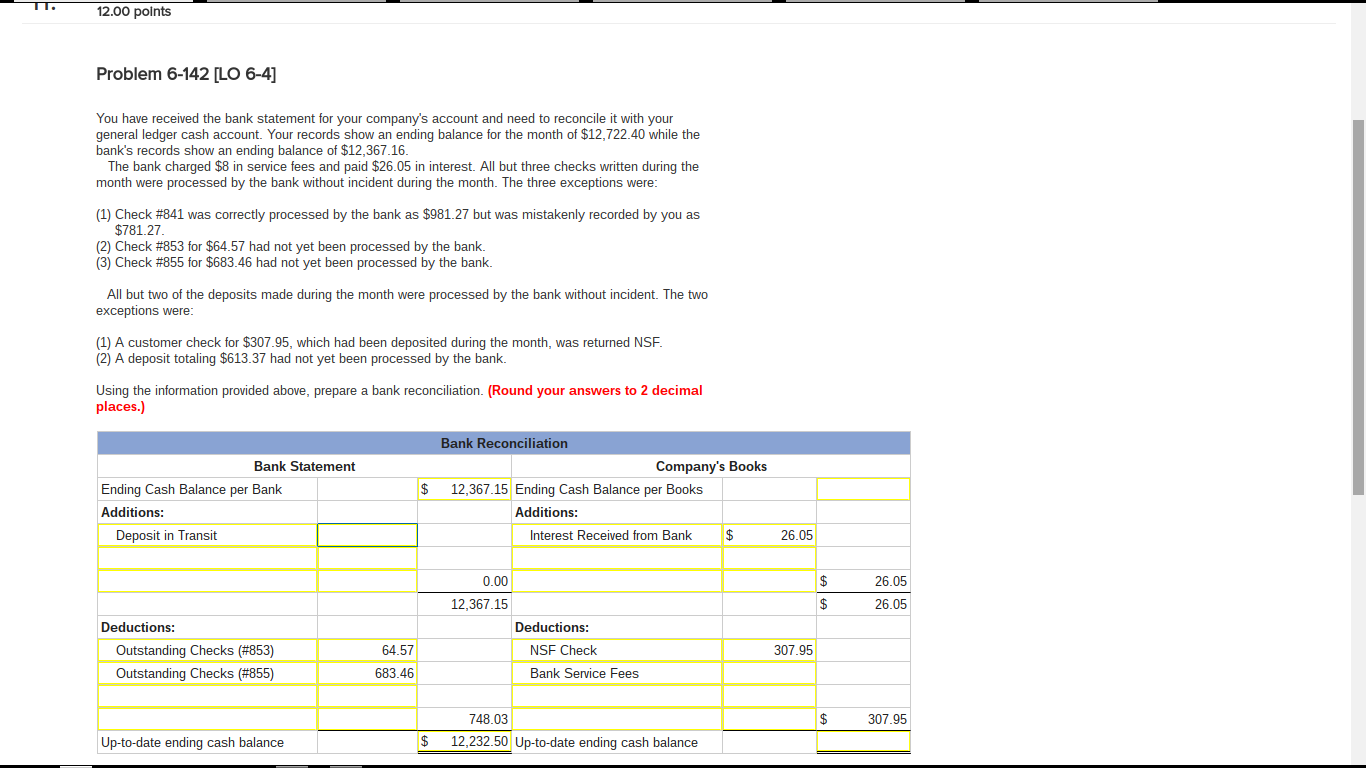
Task: Select the NSF Check label cell
Action: (616, 650)
